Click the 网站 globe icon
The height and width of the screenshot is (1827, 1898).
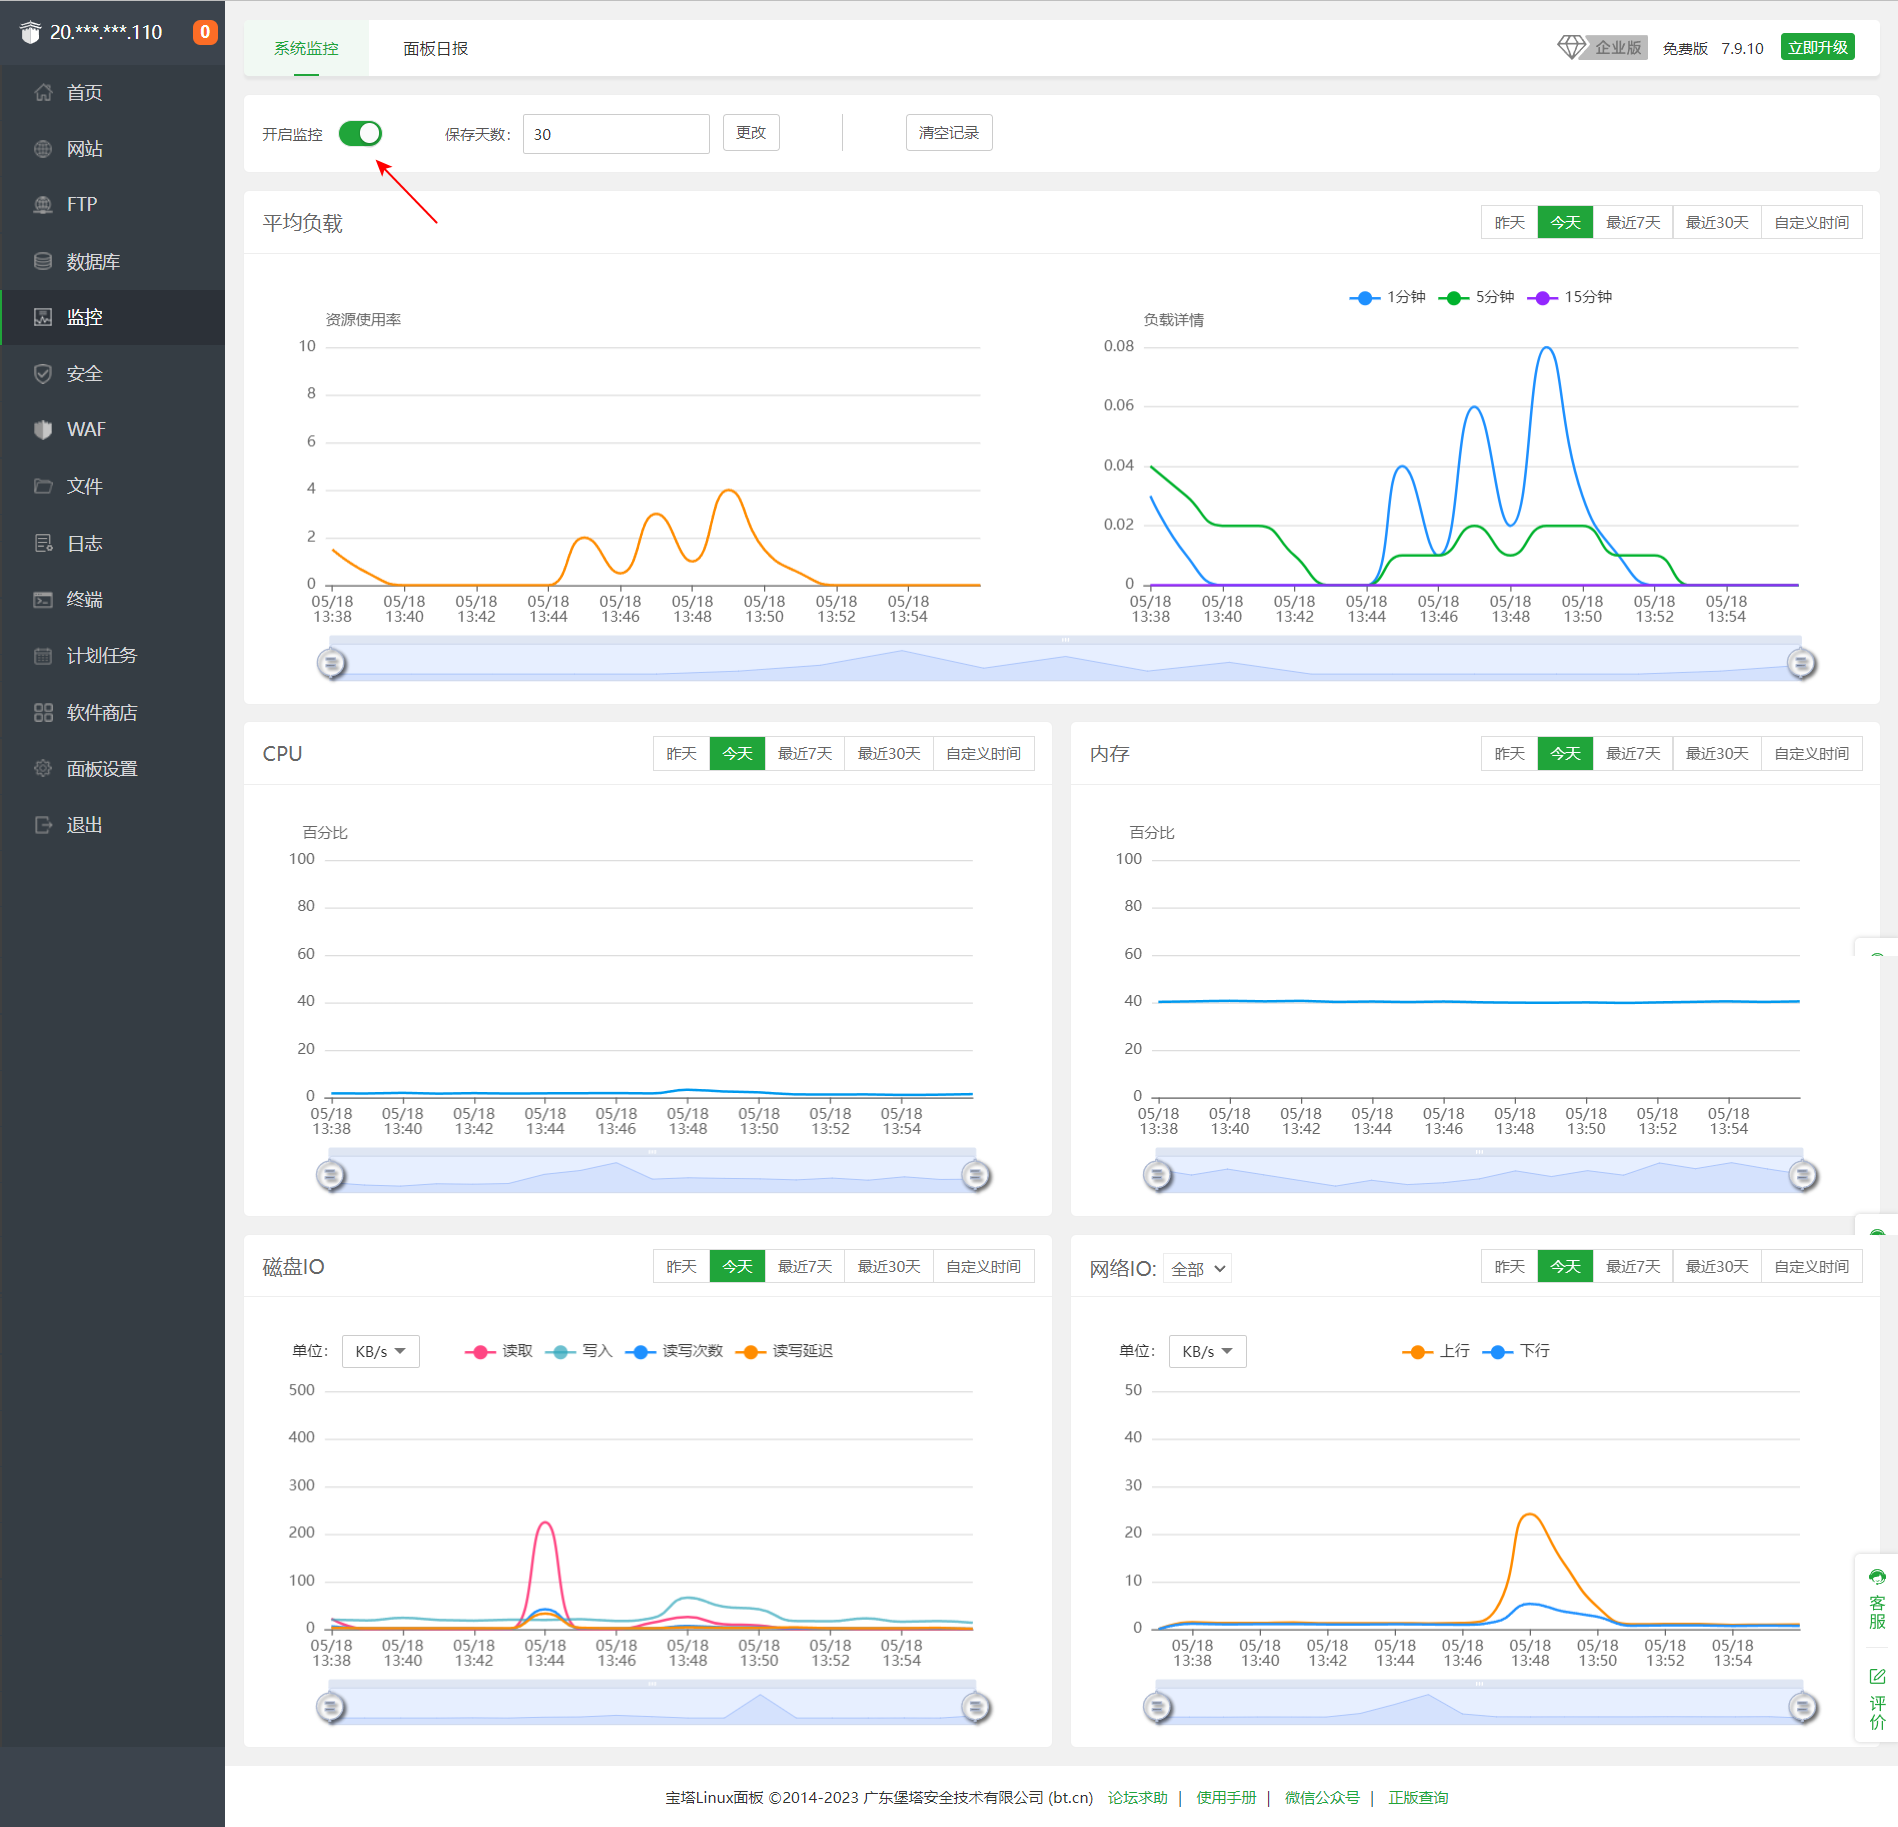click(x=43, y=149)
